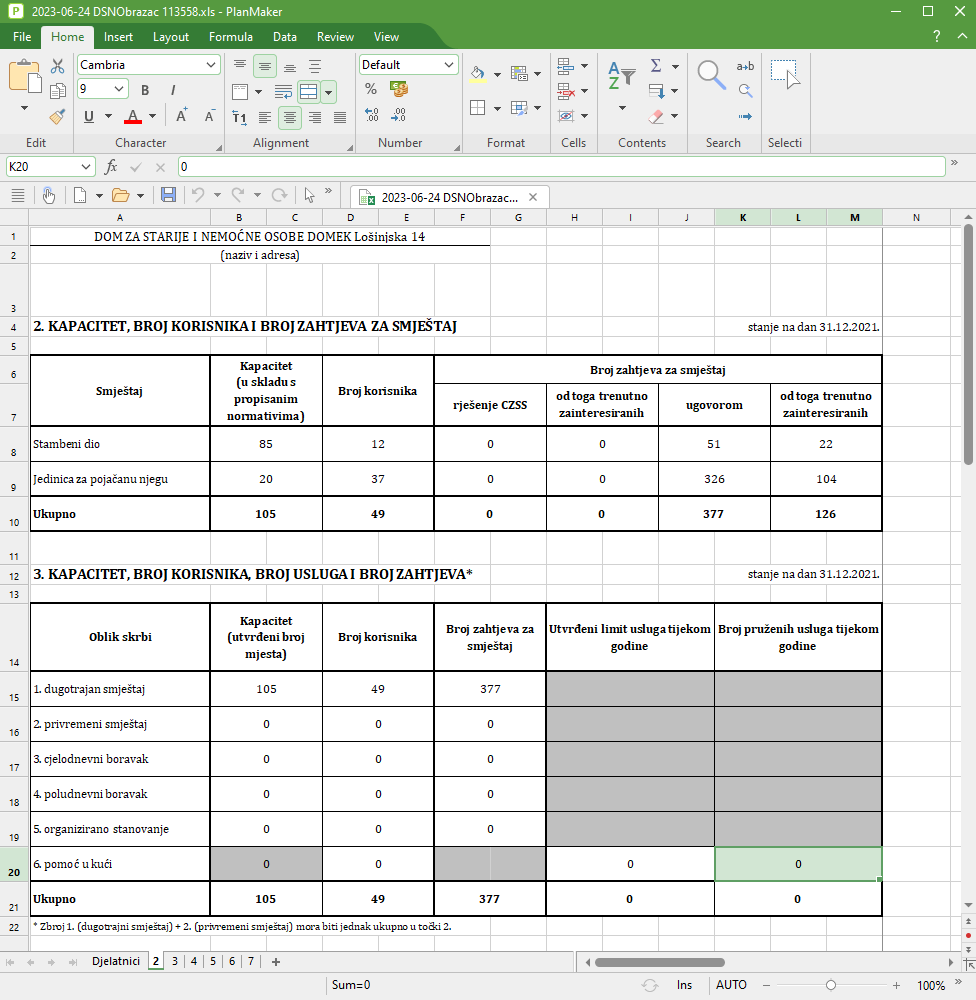Open the Default number format dropdown
This screenshot has width=976, height=1000.
coord(449,65)
